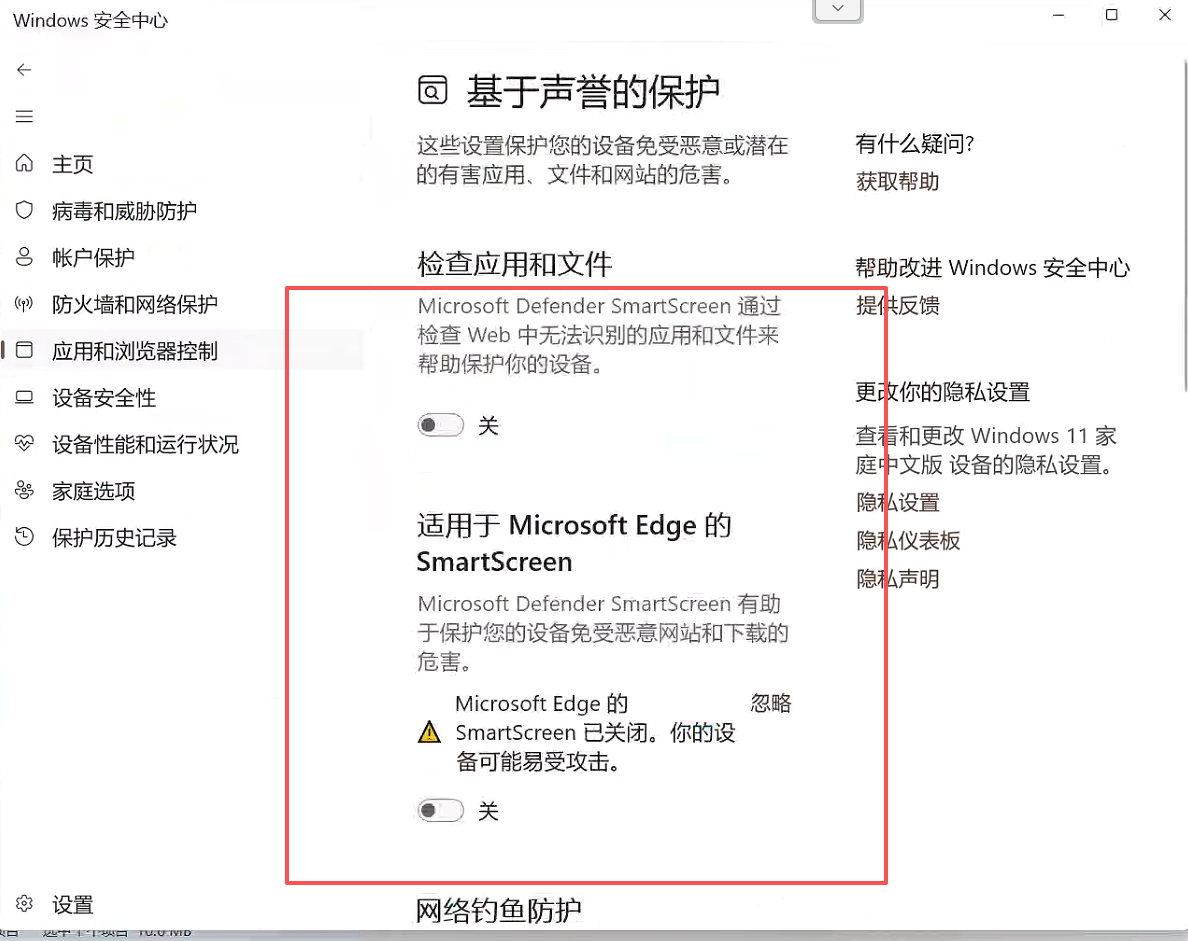This screenshot has width=1188, height=941.
Task: Enable the 检查应用和文件 toggle switch
Action: 441,426
